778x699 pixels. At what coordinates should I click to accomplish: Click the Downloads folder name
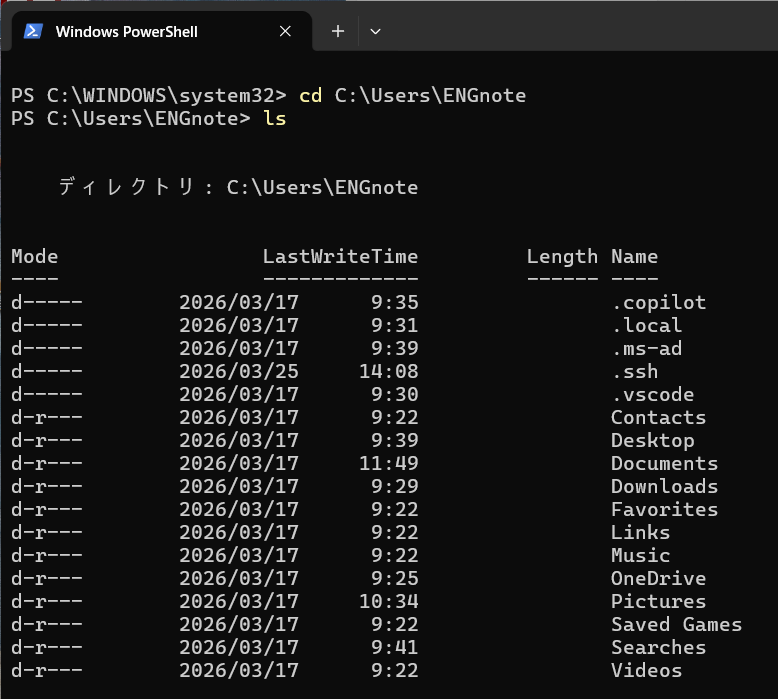[x=664, y=486]
